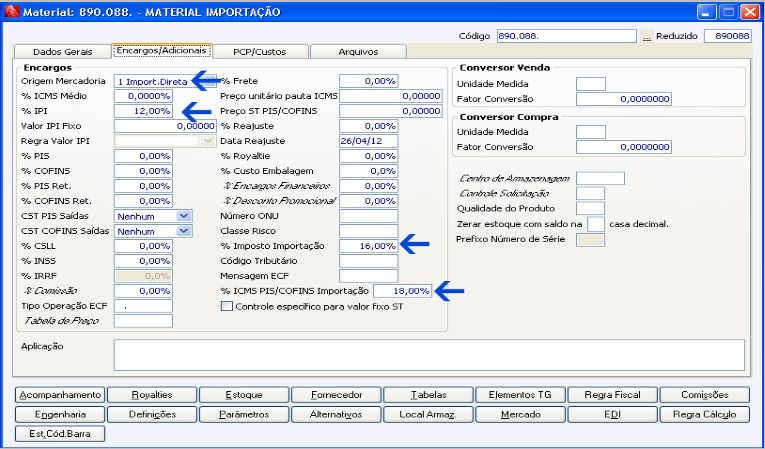This screenshot has height=449, width=765.
Task: Click the Local Armaz. button
Action: point(428,414)
